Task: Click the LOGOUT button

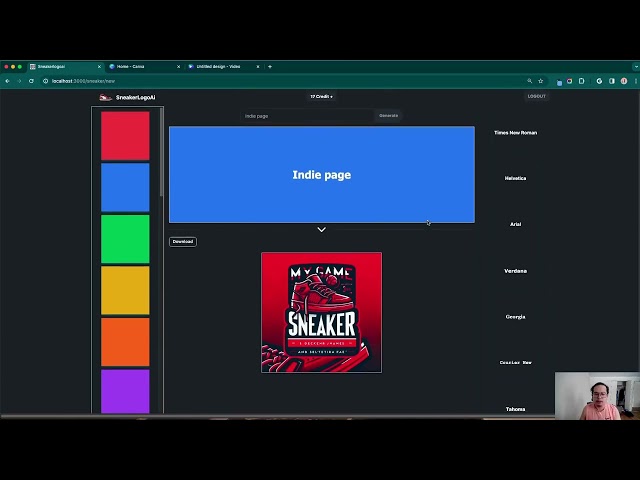Action: point(536,96)
